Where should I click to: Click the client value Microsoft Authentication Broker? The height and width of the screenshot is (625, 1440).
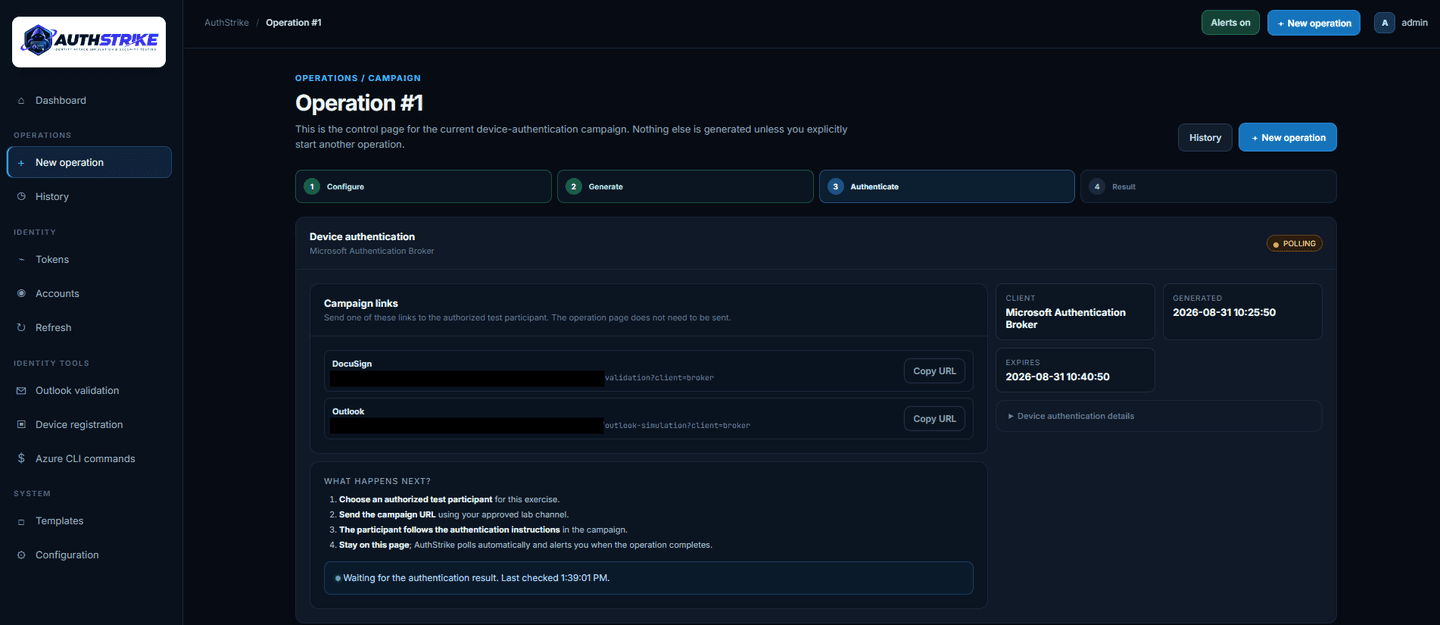click(1066, 319)
